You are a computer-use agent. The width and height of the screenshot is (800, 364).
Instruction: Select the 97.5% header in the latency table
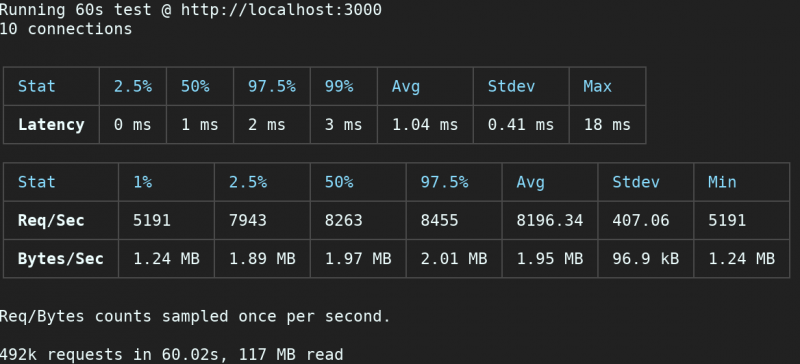click(272, 86)
